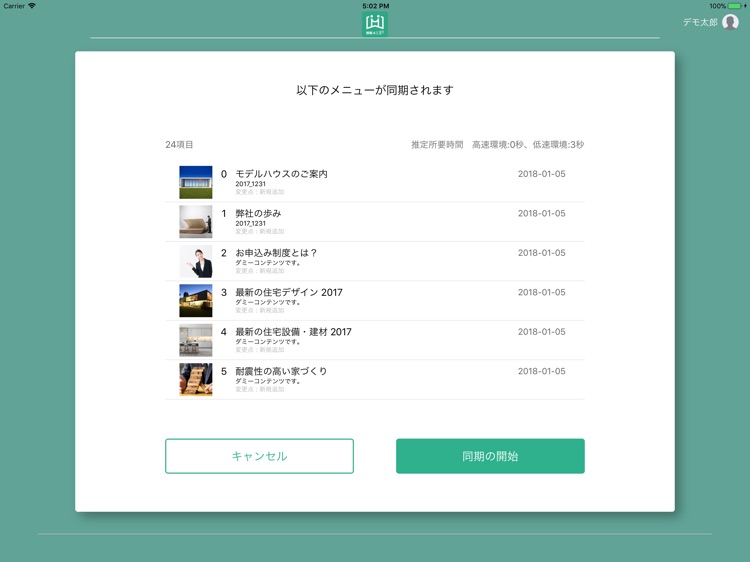Click the Carrier label in status bar

click(14, 6)
